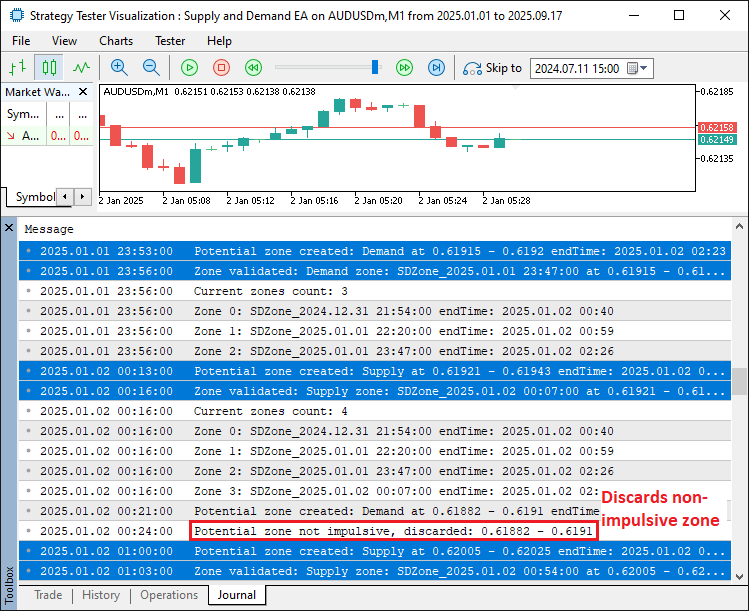Maximize the Strategy Tester window

679,15
